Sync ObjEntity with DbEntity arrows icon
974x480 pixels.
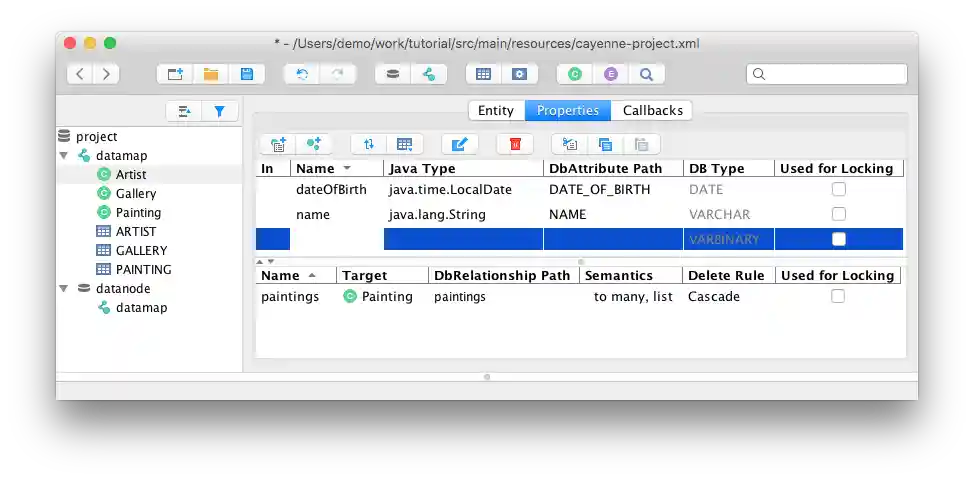(369, 144)
